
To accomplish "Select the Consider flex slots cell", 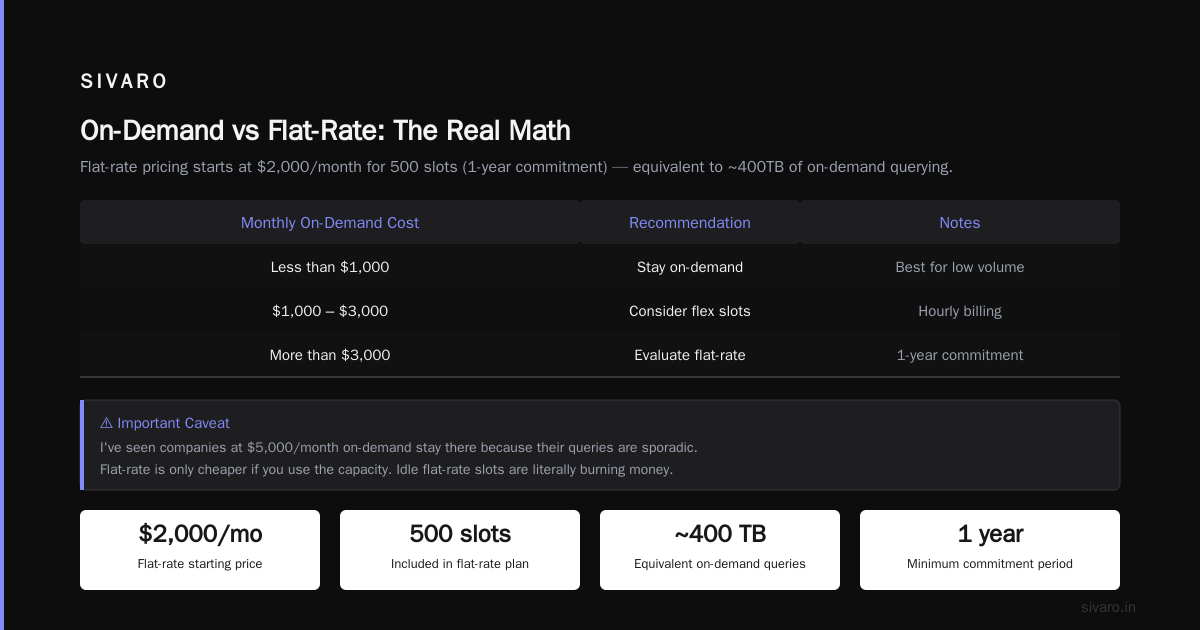I will (690, 311).
